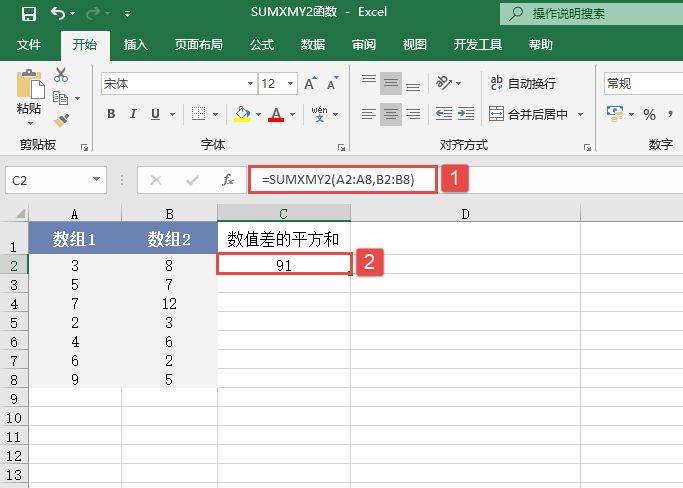Switch to the 数据 ribbon tab
Screen dimensions: 683x488
[x=313, y=44]
